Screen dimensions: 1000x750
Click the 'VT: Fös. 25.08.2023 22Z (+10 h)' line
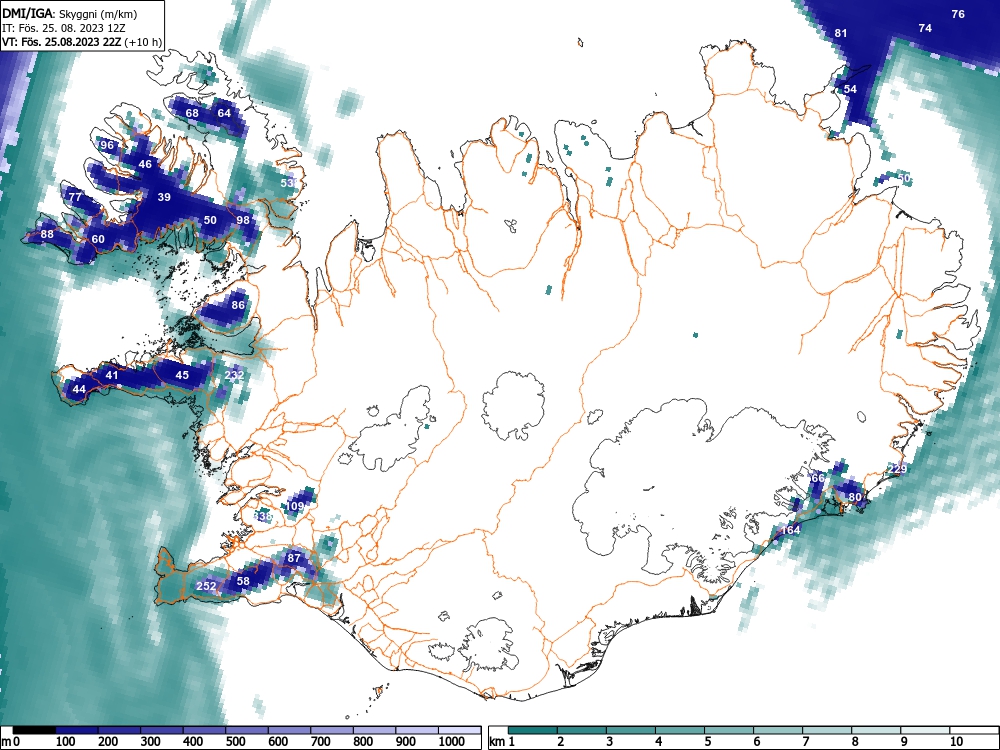pyautogui.click(x=82, y=42)
